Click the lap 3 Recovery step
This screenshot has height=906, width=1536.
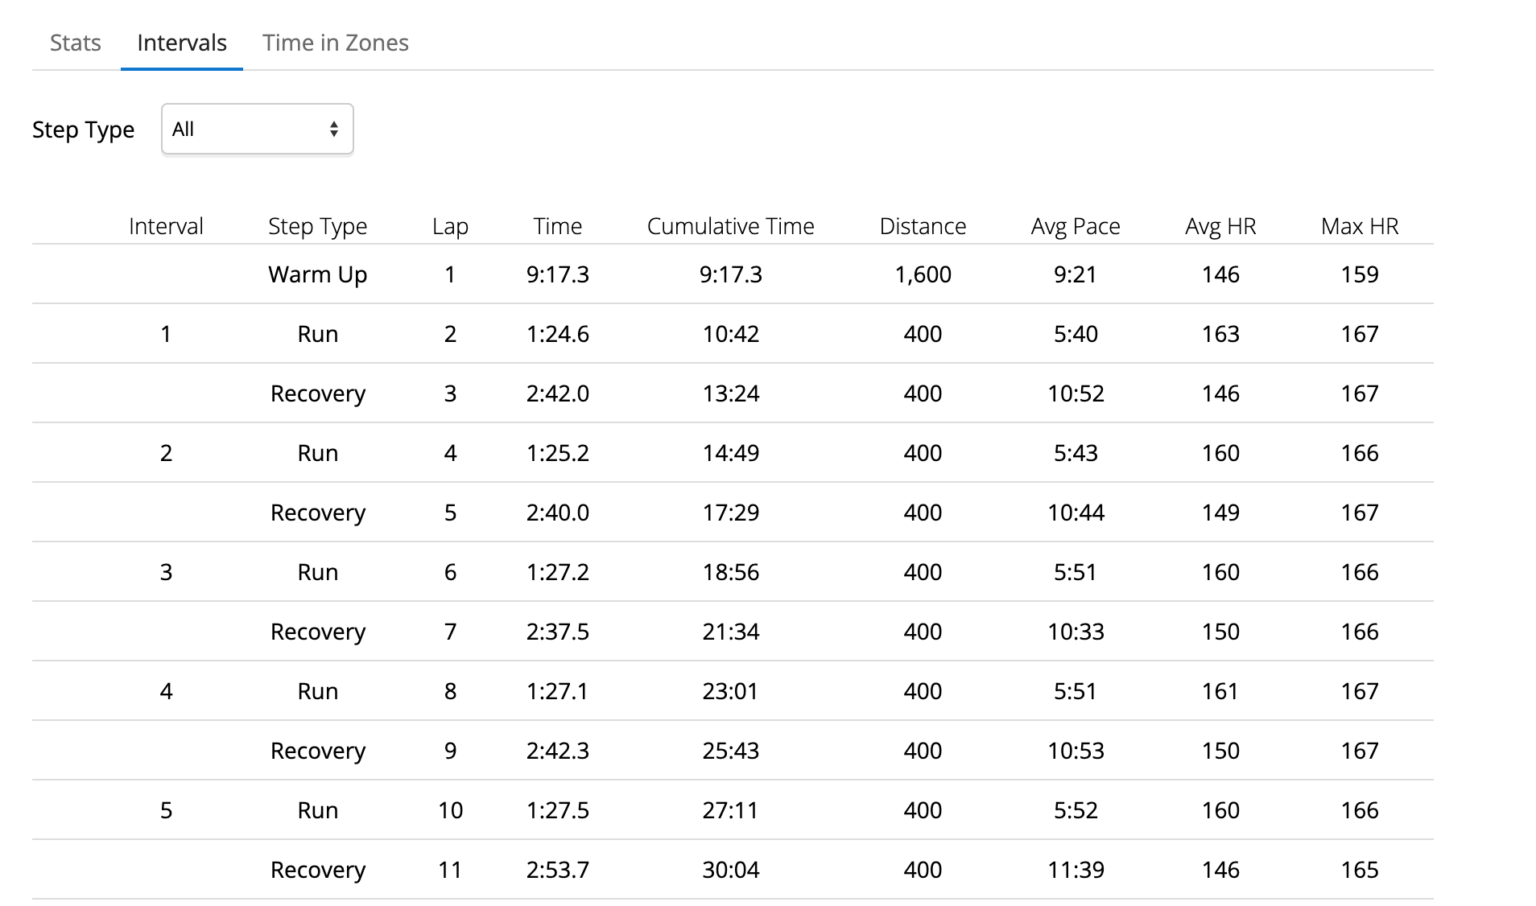[318, 394]
